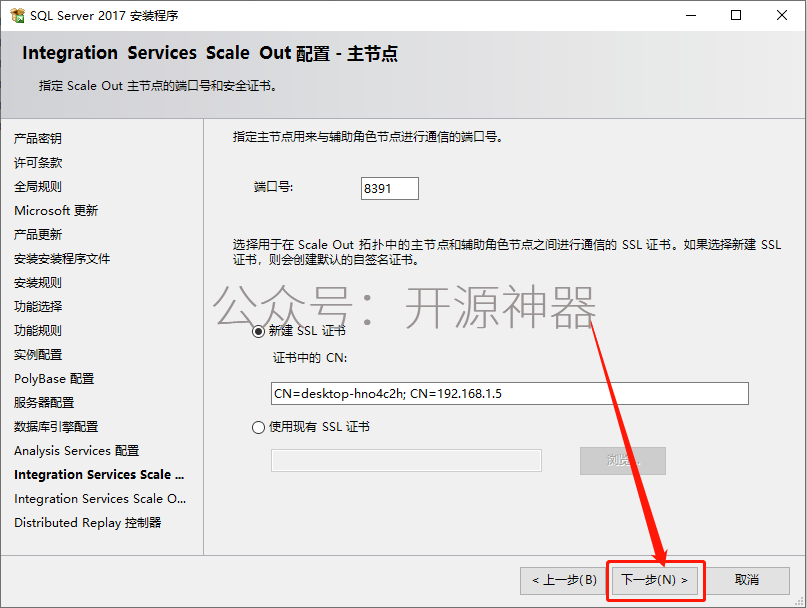Open the 许可条款 step in sidebar
Screen dimensions: 807x608
click(x=38, y=162)
